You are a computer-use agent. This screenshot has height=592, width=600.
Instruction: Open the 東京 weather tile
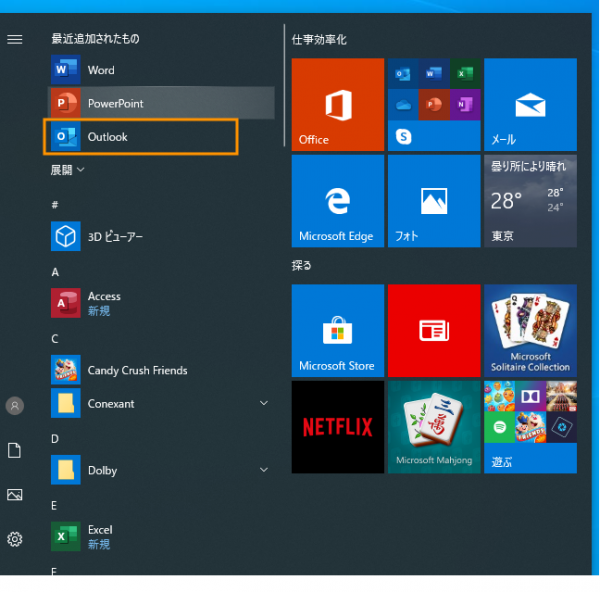(x=530, y=201)
